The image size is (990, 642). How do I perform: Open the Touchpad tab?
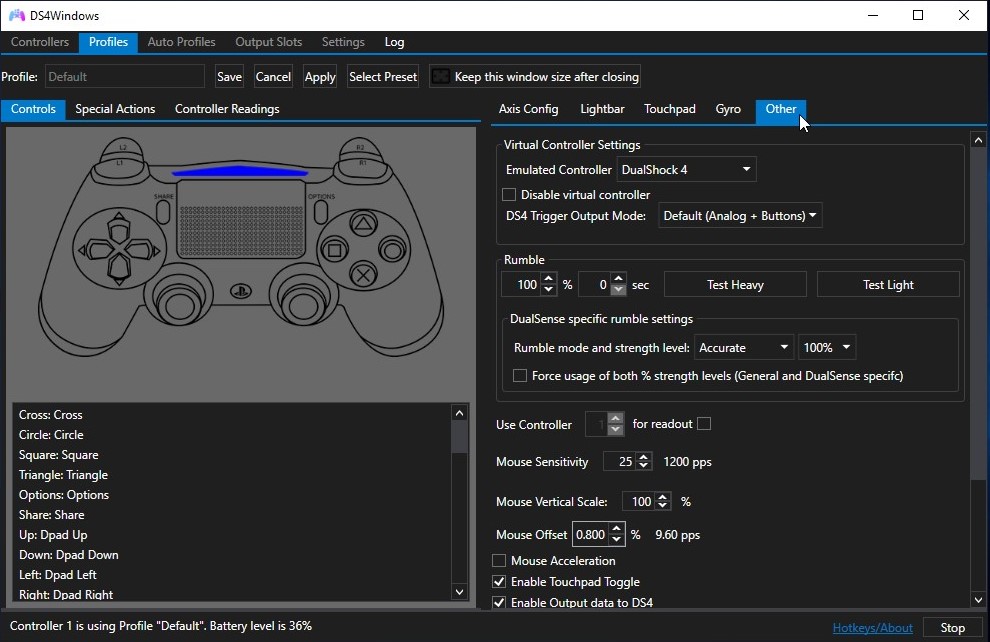tap(669, 109)
